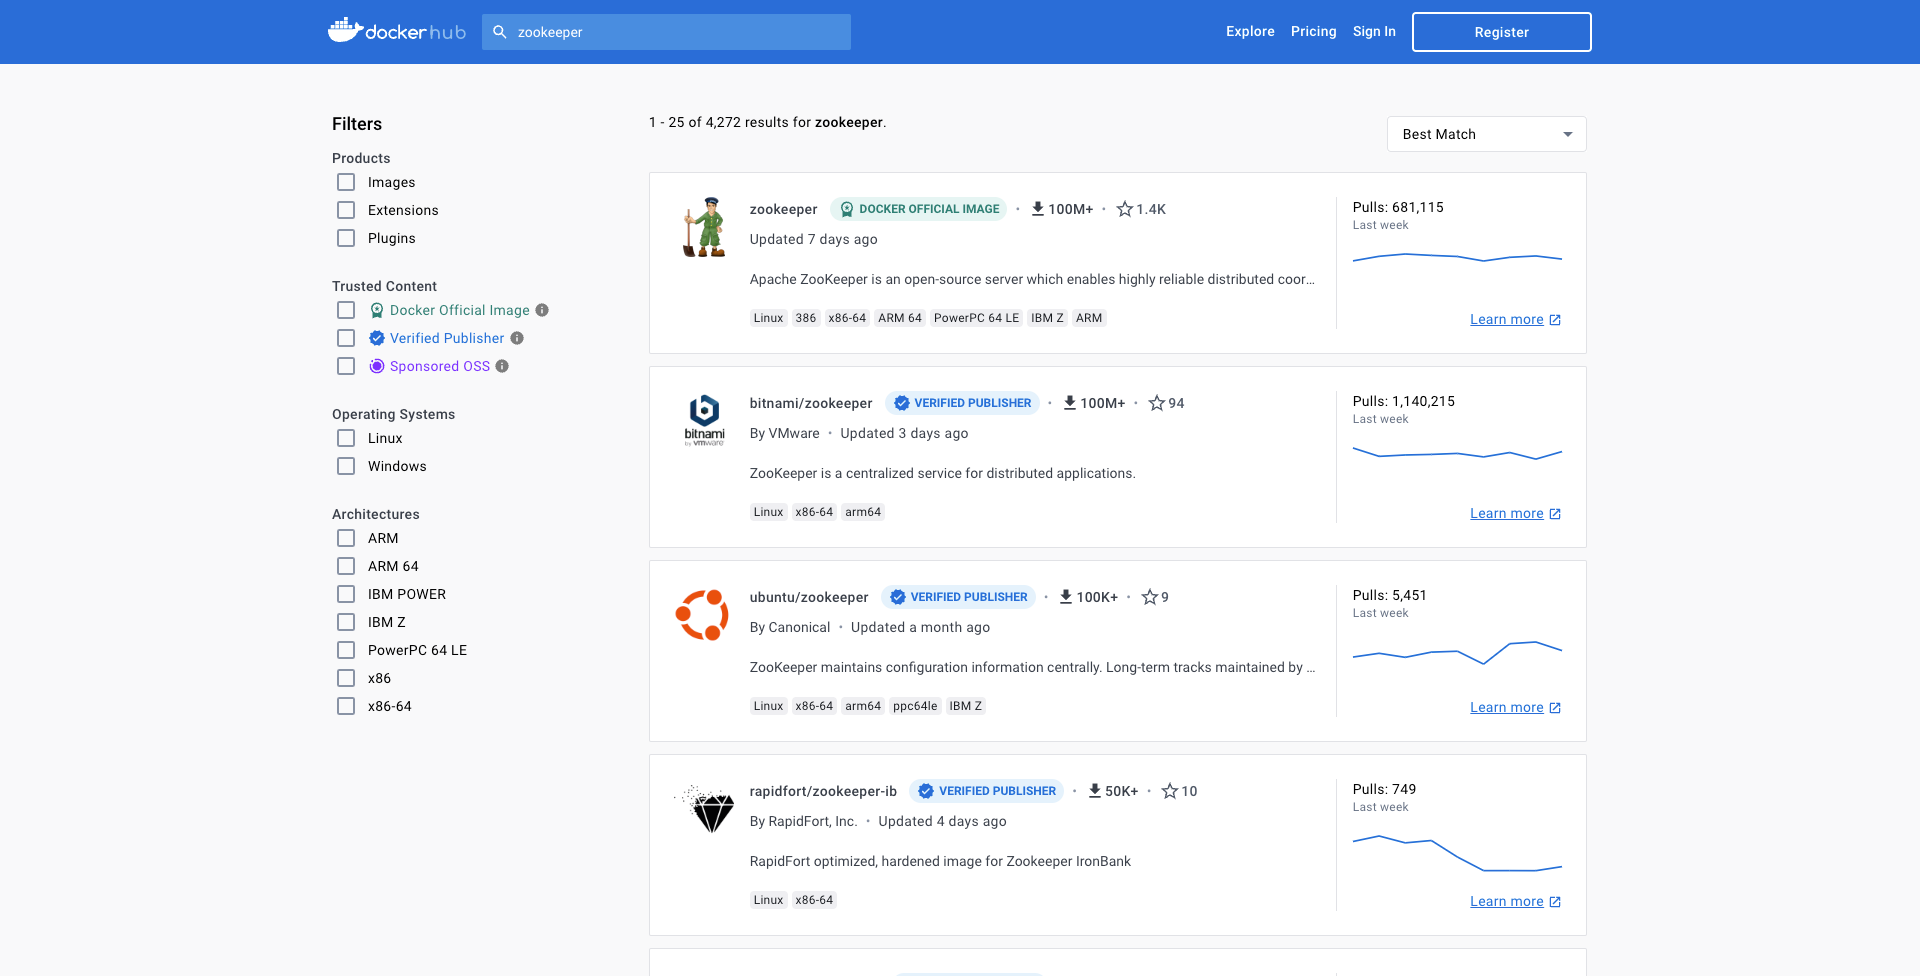Open rapidfort/zookeeper-ib Learn more link

pos(1515,902)
